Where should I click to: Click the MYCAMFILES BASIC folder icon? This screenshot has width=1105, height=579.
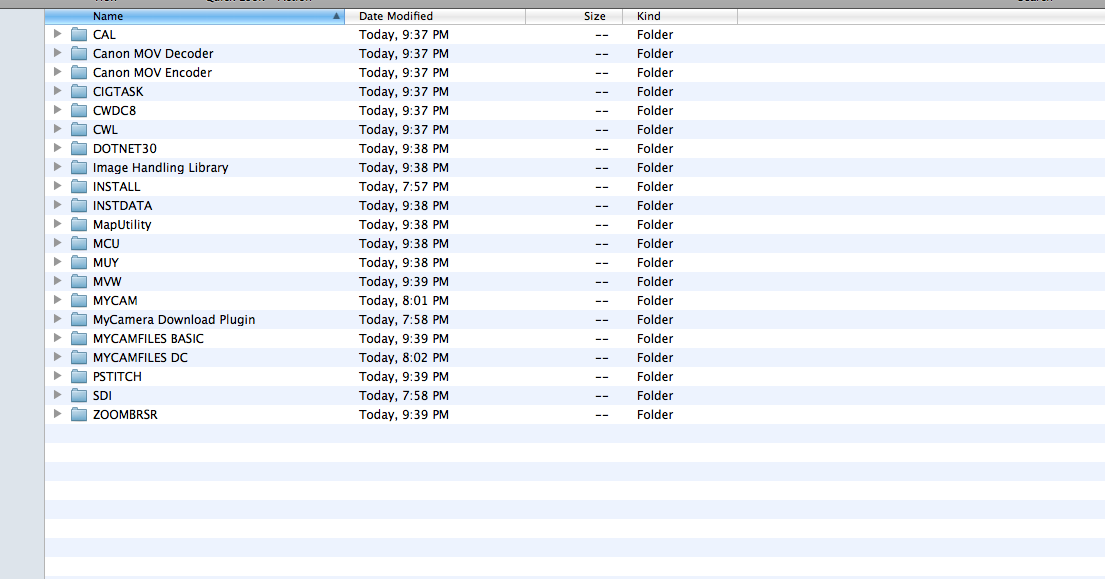pos(79,339)
